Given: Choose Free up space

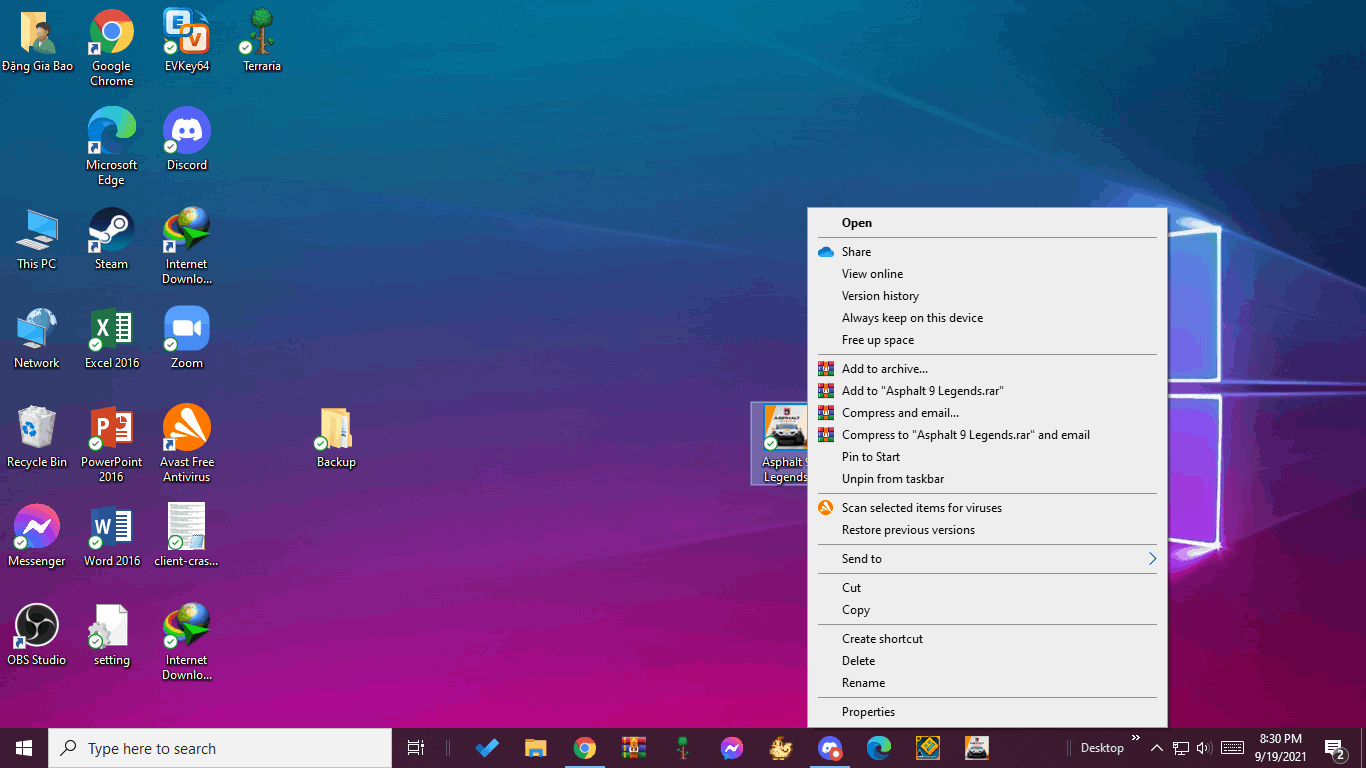Looking at the screenshot, I should (987, 340).
